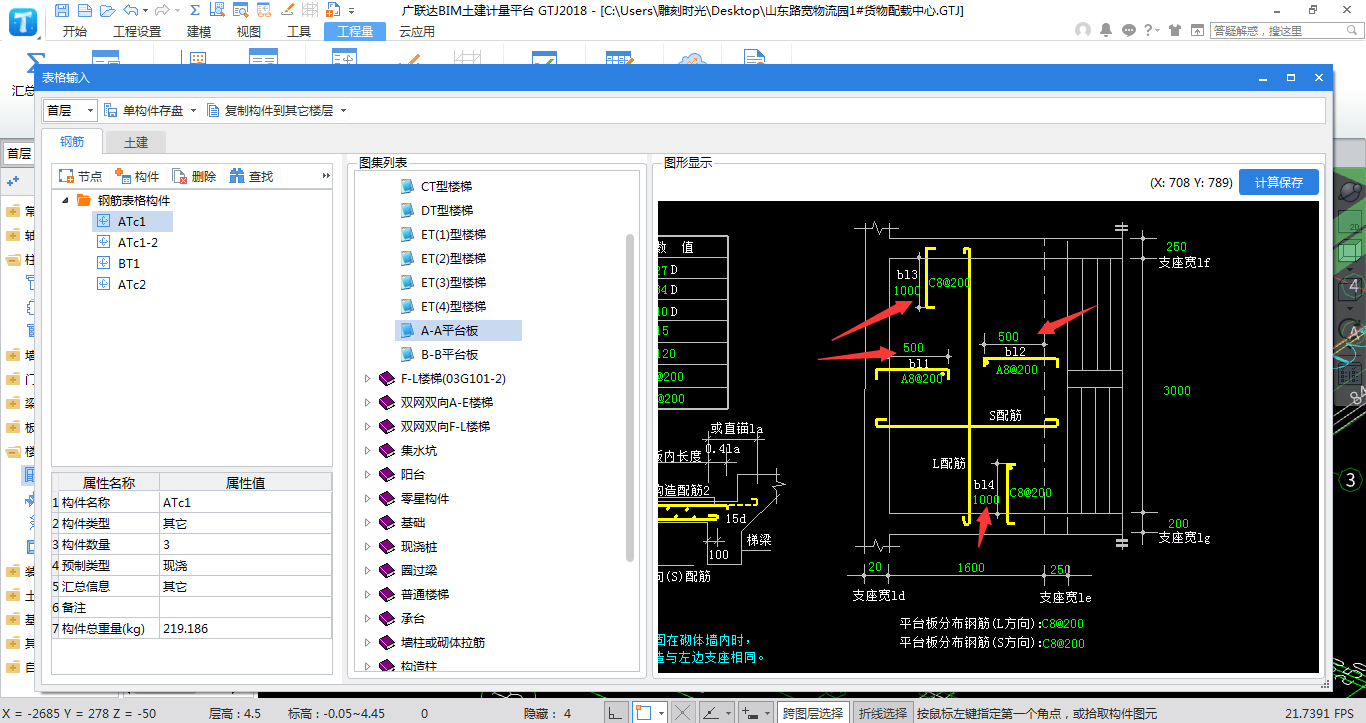
Task: Expand the 圈过梁 atlas group
Action: pyautogui.click(x=367, y=570)
